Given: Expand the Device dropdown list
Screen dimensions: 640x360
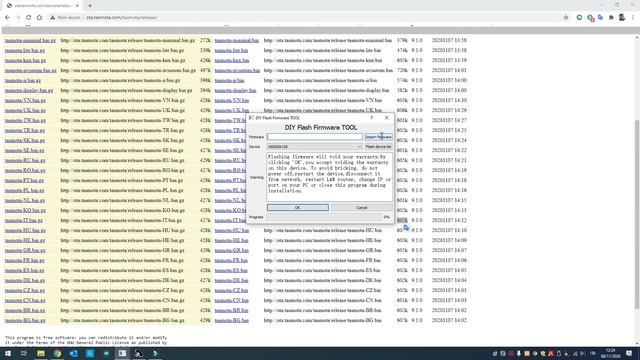Looking at the screenshot, I should [315, 147].
